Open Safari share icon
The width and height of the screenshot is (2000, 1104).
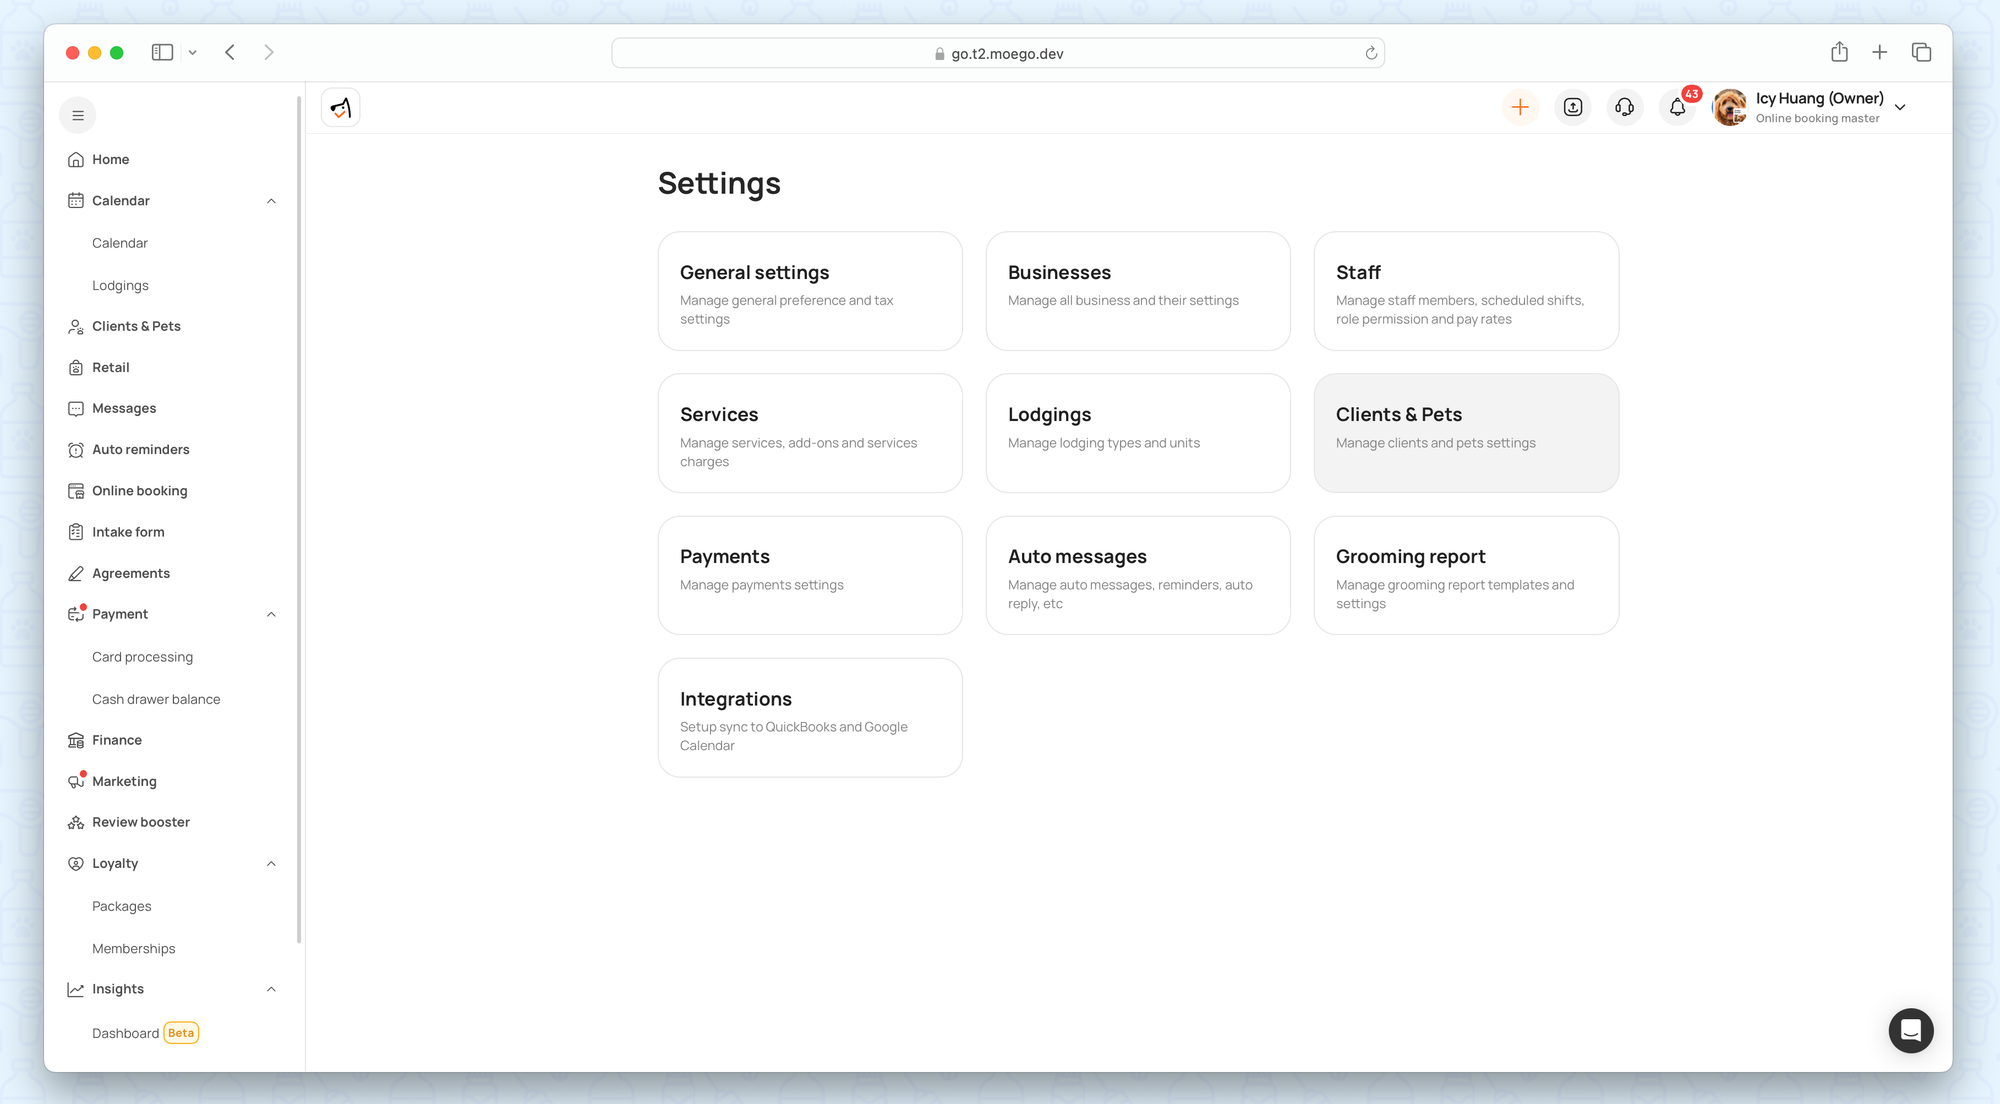(1839, 52)
